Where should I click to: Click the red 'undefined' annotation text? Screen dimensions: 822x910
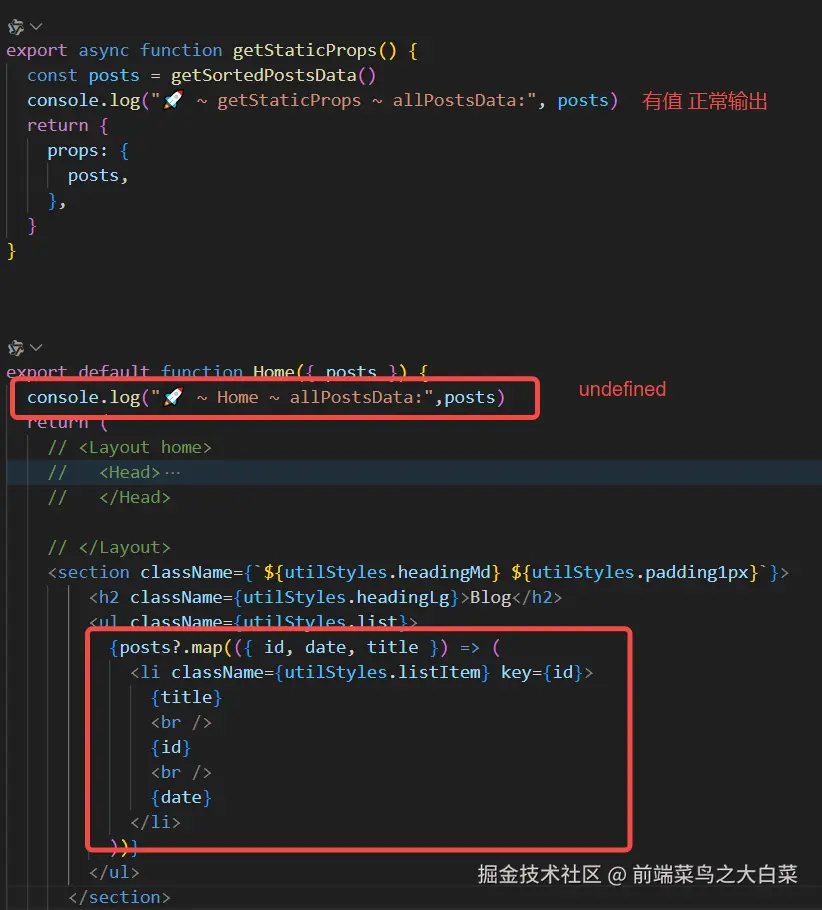(622, 389)
